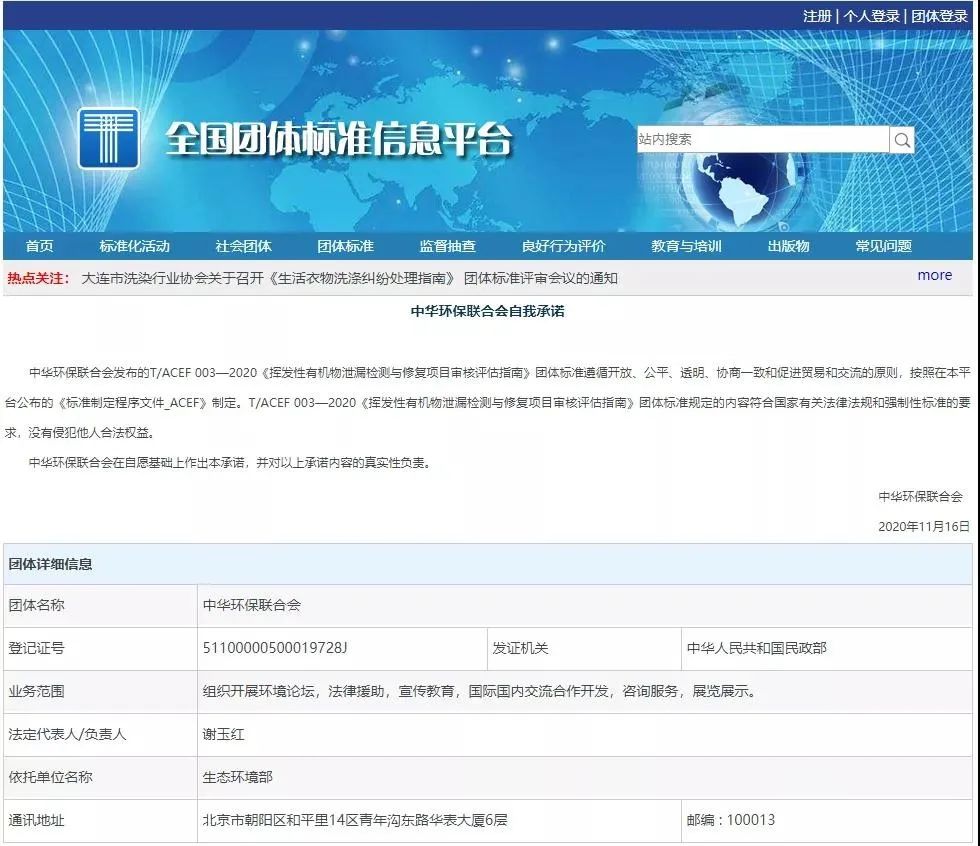Open the 个人登录 link
This screenshot has width=980, height=846.
click(871, 16)
